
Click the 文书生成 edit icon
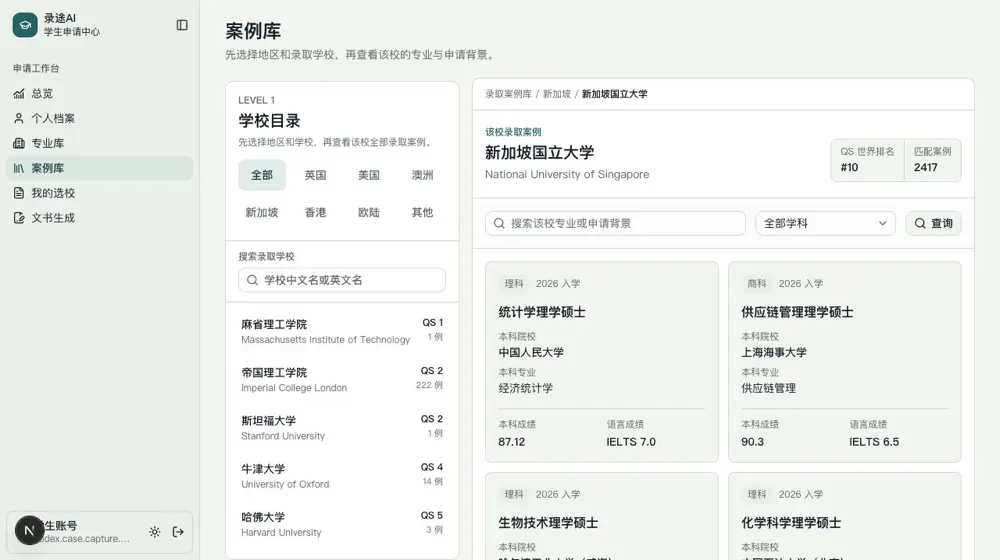(18, 218)
